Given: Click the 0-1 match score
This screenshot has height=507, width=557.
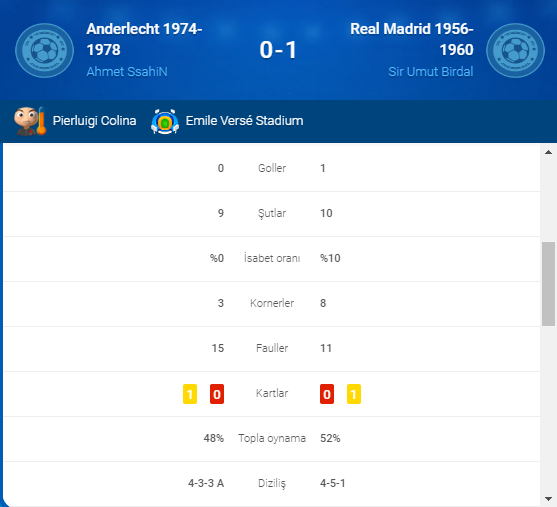Looking at the screenshot, I should point(278,50).
